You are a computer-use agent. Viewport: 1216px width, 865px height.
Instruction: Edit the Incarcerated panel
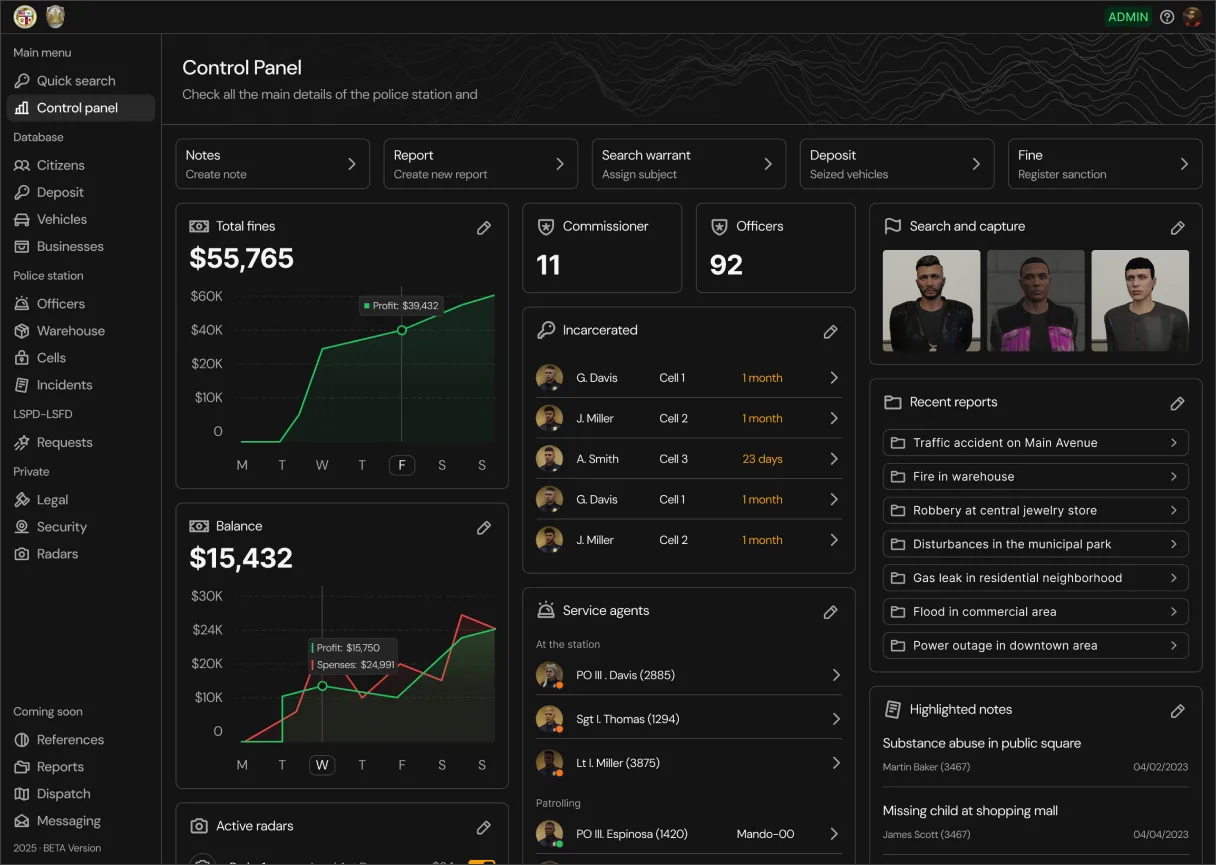pos(830,332)
